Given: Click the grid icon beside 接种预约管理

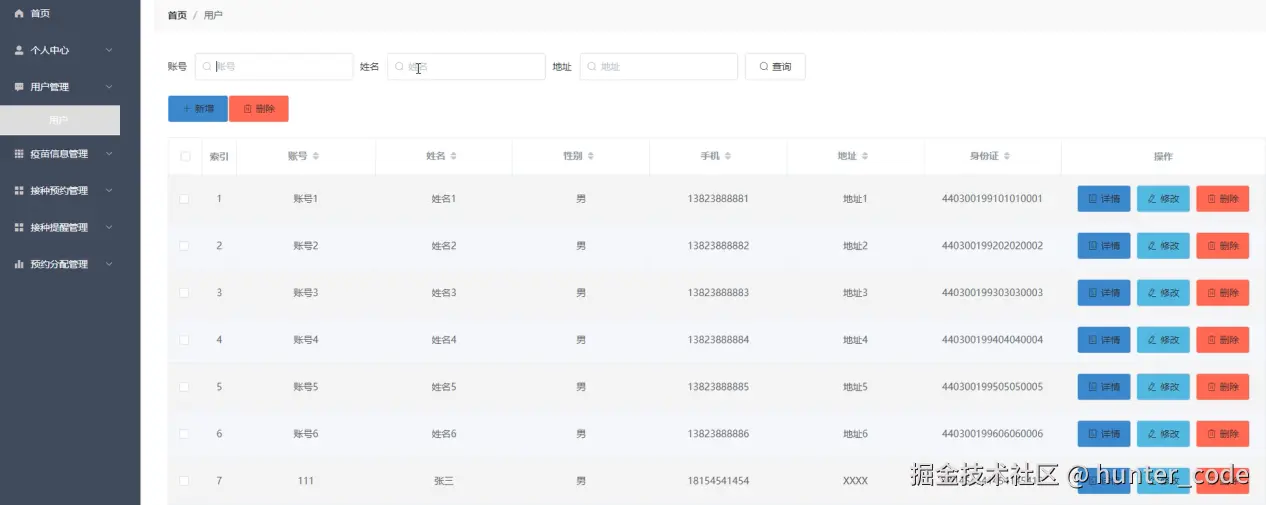Looking at the screenshot, I should tap(19, 191).
